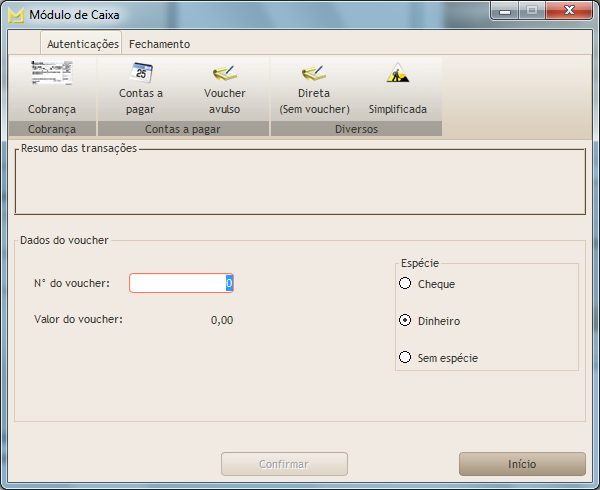Pick the Sem espécie radio button
The image size is (600, 490).
405,357
